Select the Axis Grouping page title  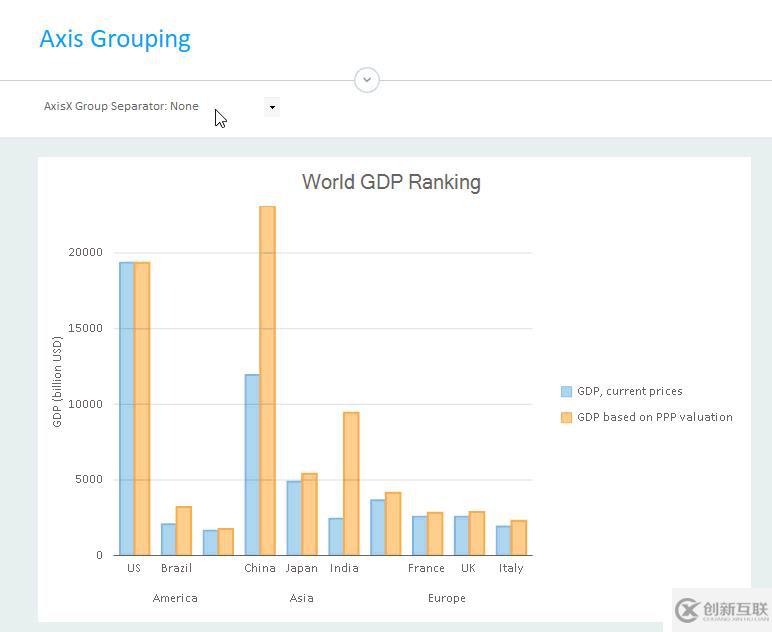115,39
